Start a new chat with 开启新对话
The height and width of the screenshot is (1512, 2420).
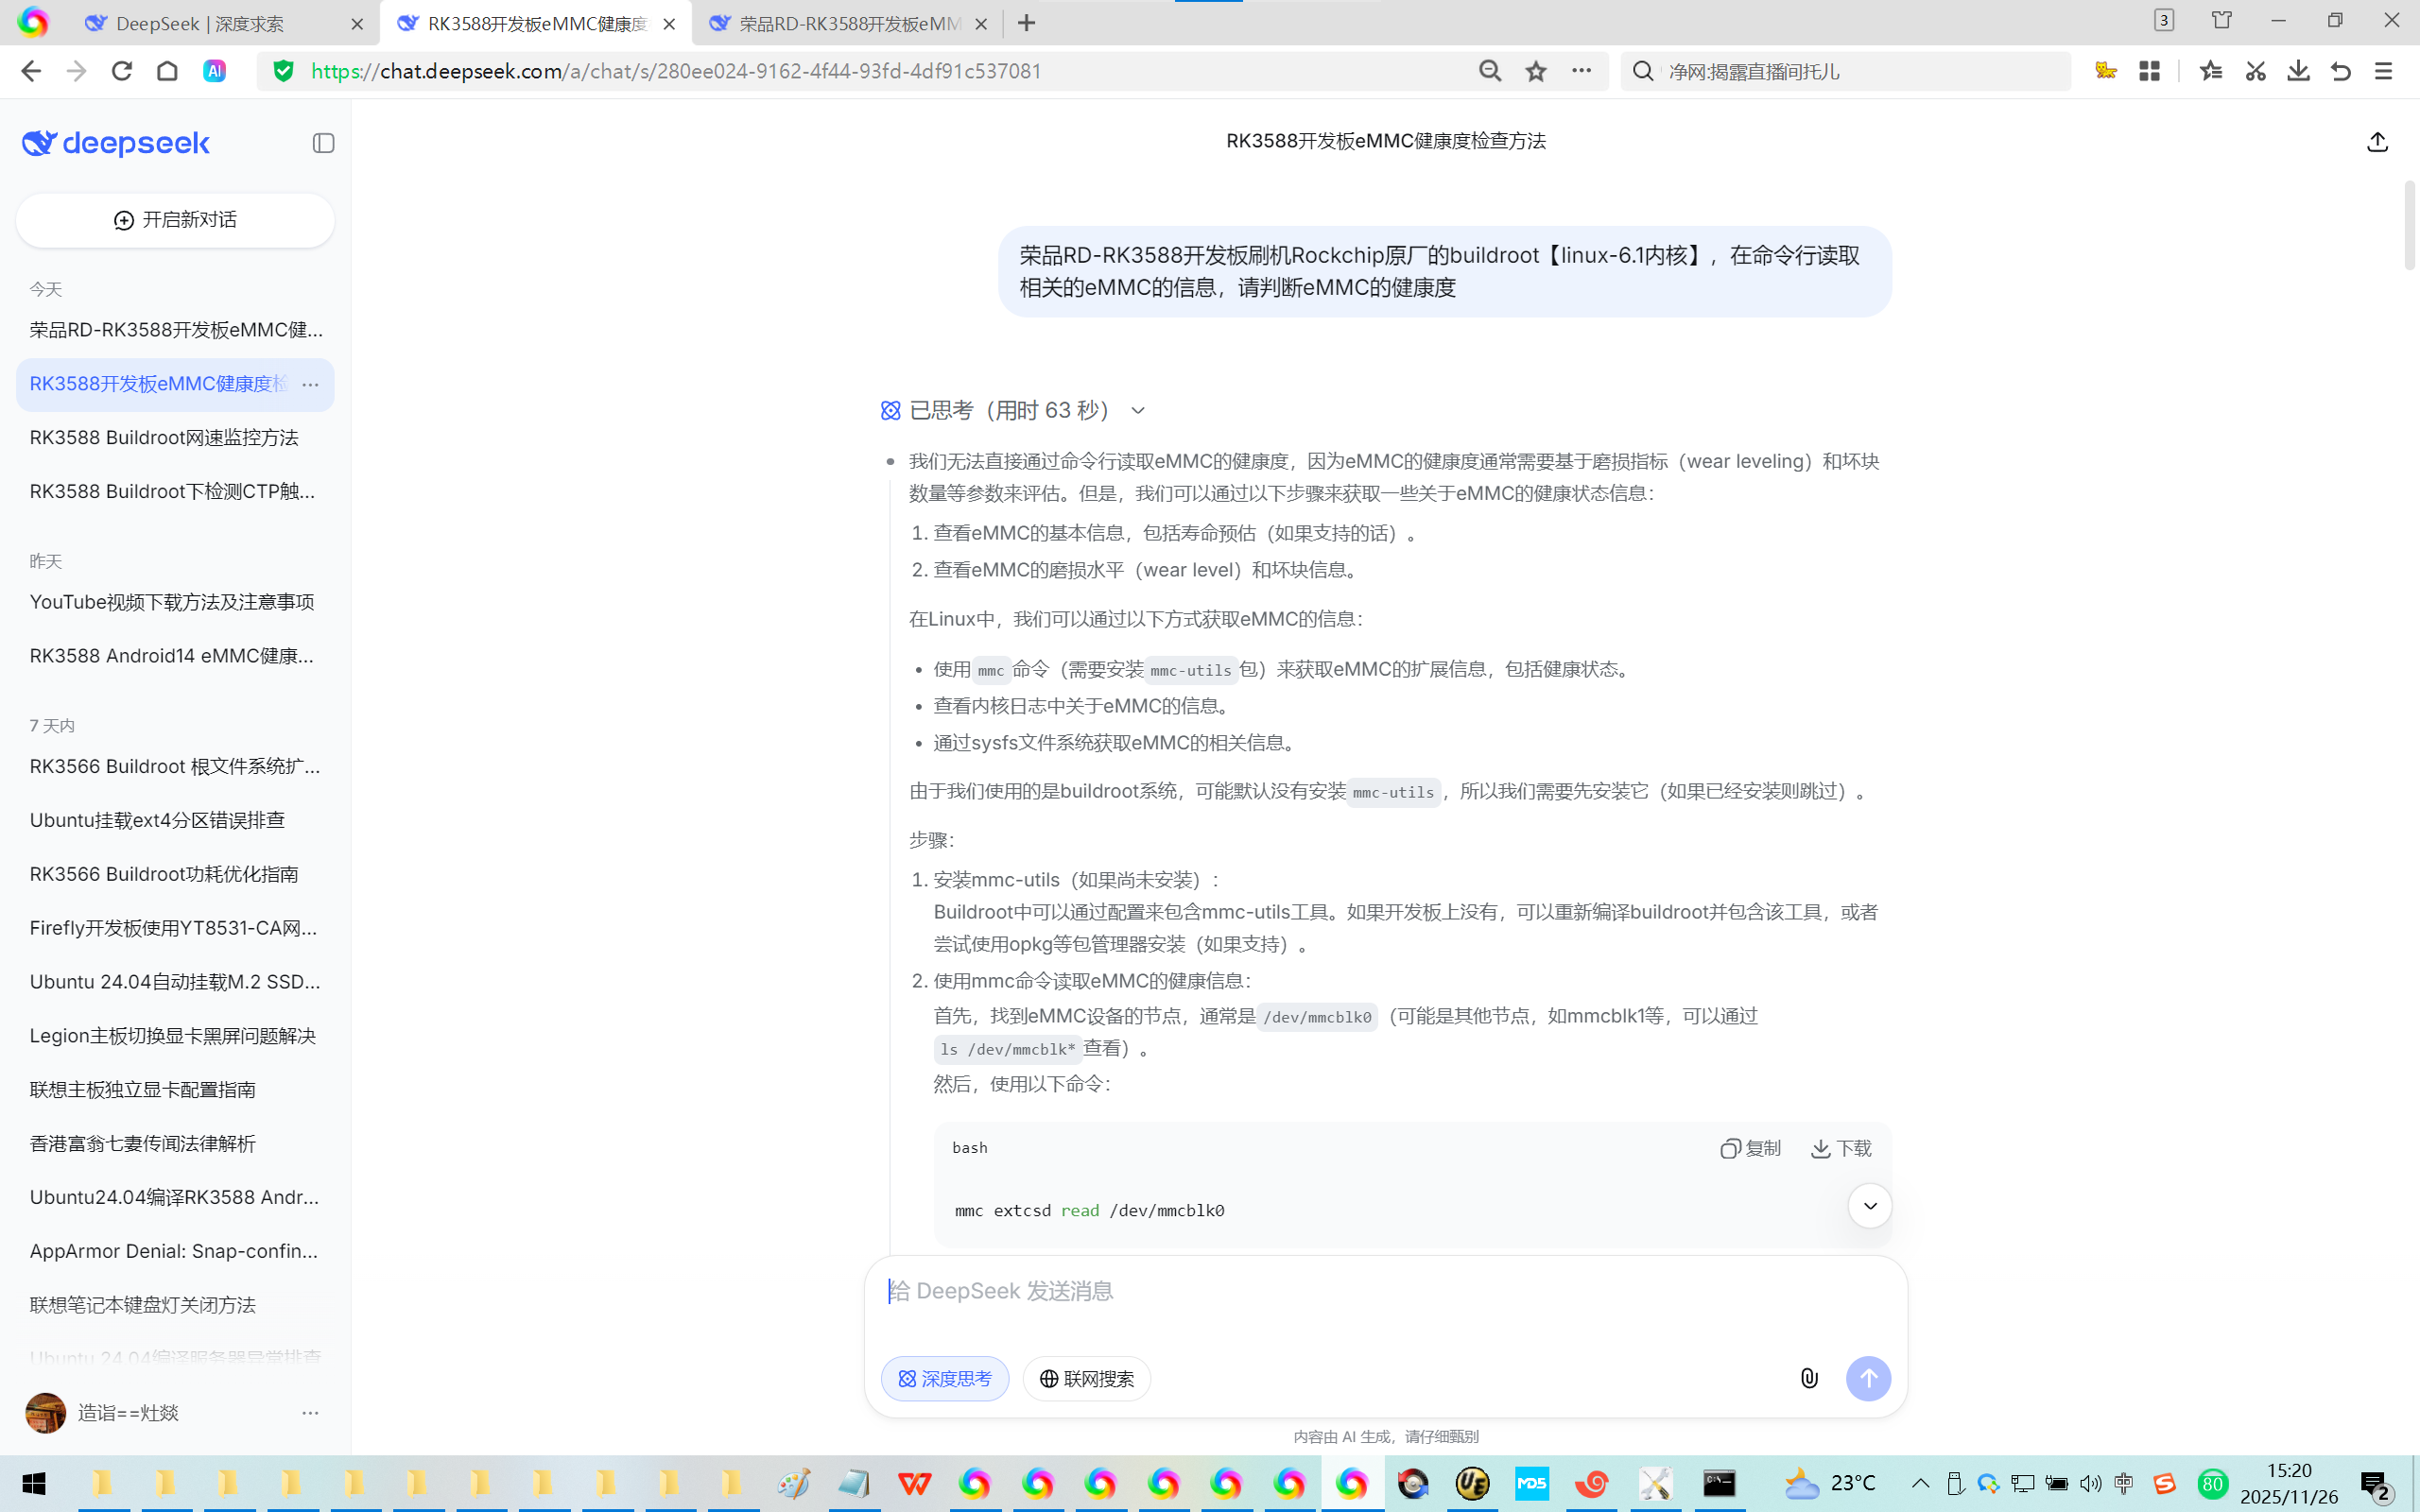[175, 220]
